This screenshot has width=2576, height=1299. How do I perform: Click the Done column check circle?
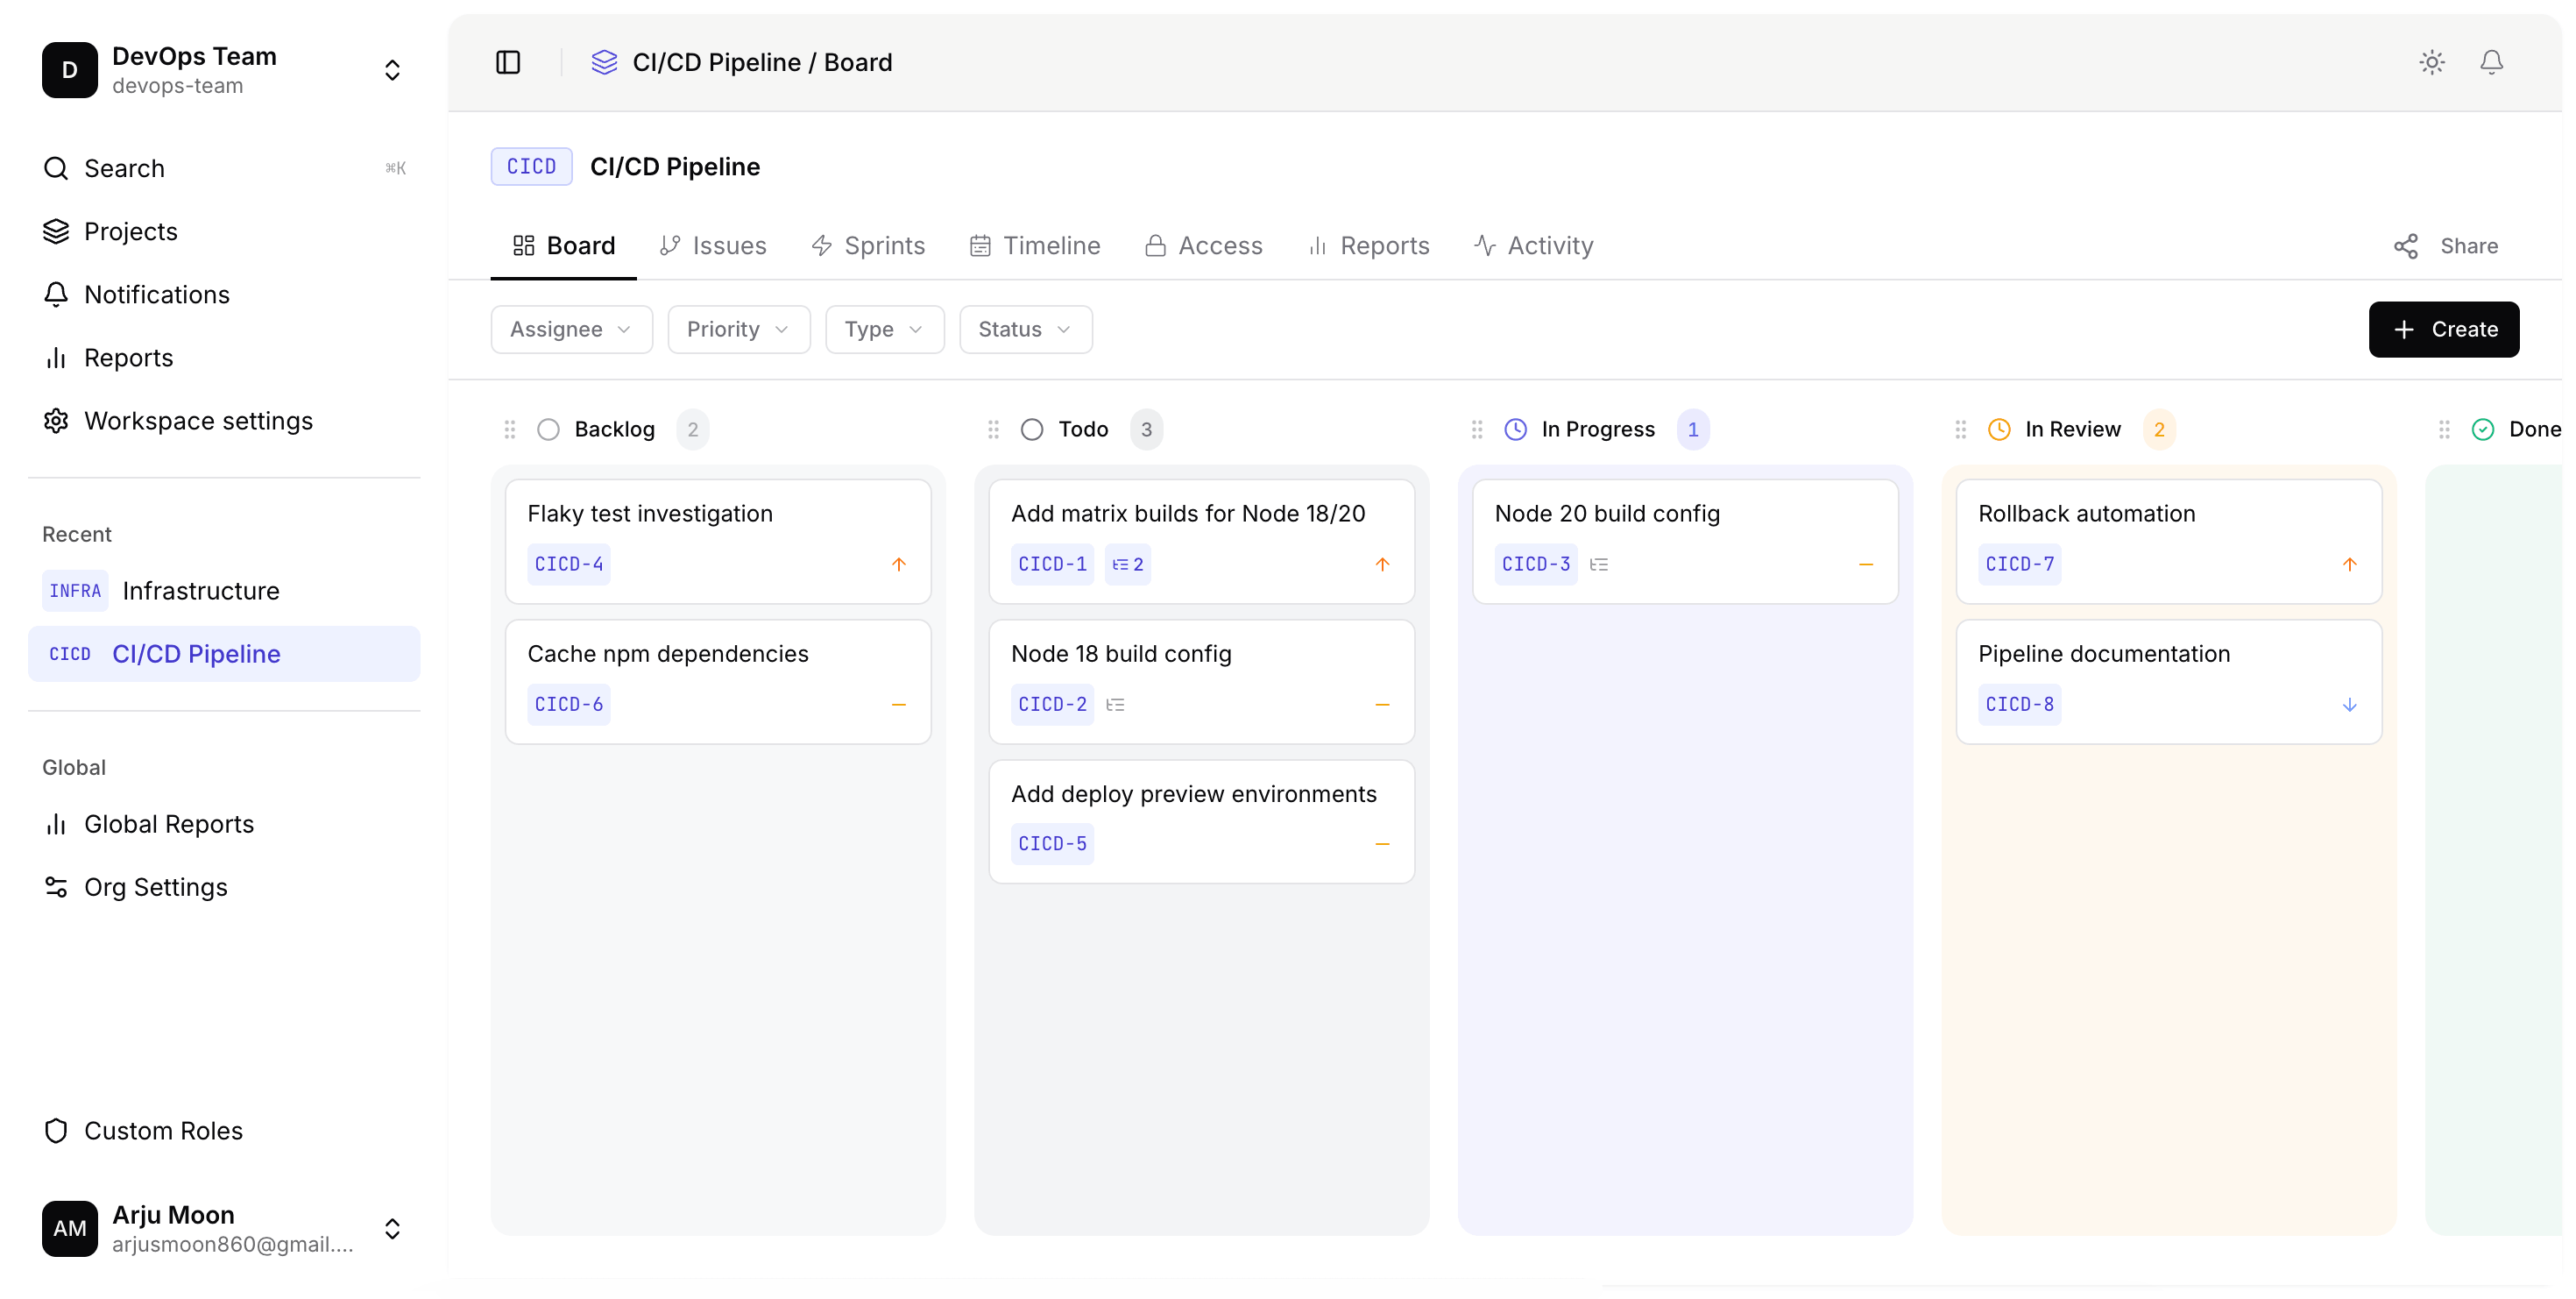pos(2483,429)
